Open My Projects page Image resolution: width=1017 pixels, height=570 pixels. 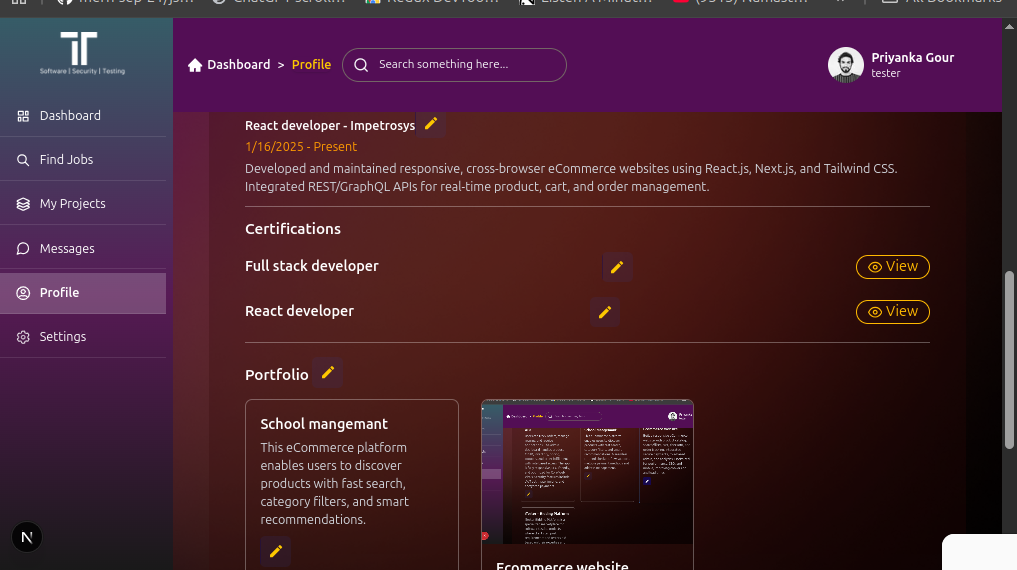(72, 204)
